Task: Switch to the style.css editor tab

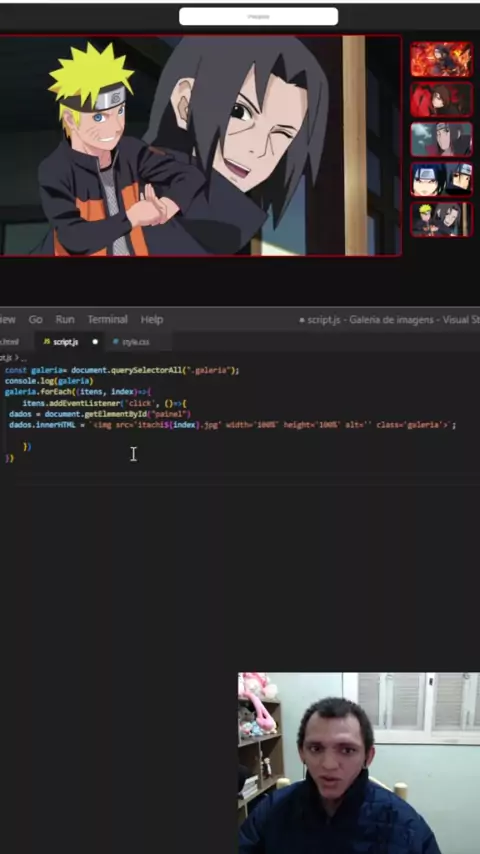Action: (x=136, y=342)
